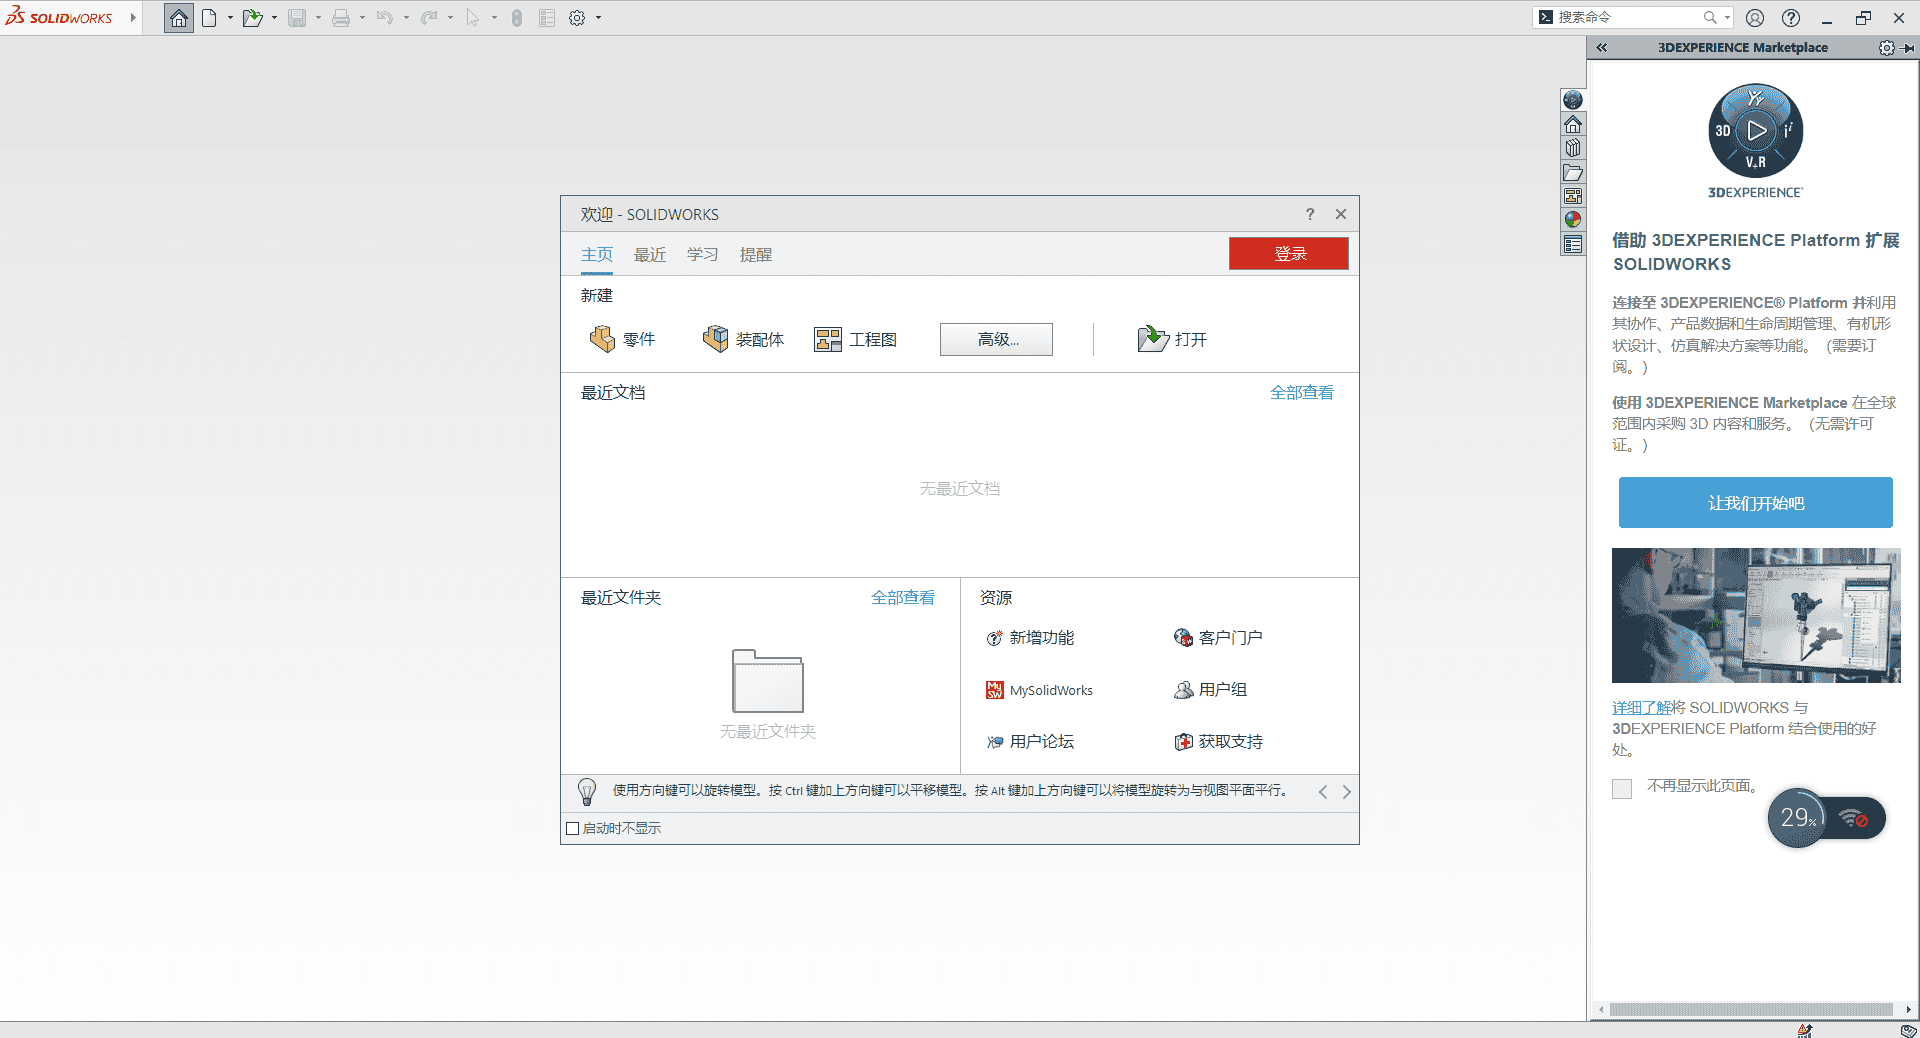The width and height of the screenshot is (1920, 1038).
Task: Click the 登录 sign-in button
Action: coord(1288,254)
